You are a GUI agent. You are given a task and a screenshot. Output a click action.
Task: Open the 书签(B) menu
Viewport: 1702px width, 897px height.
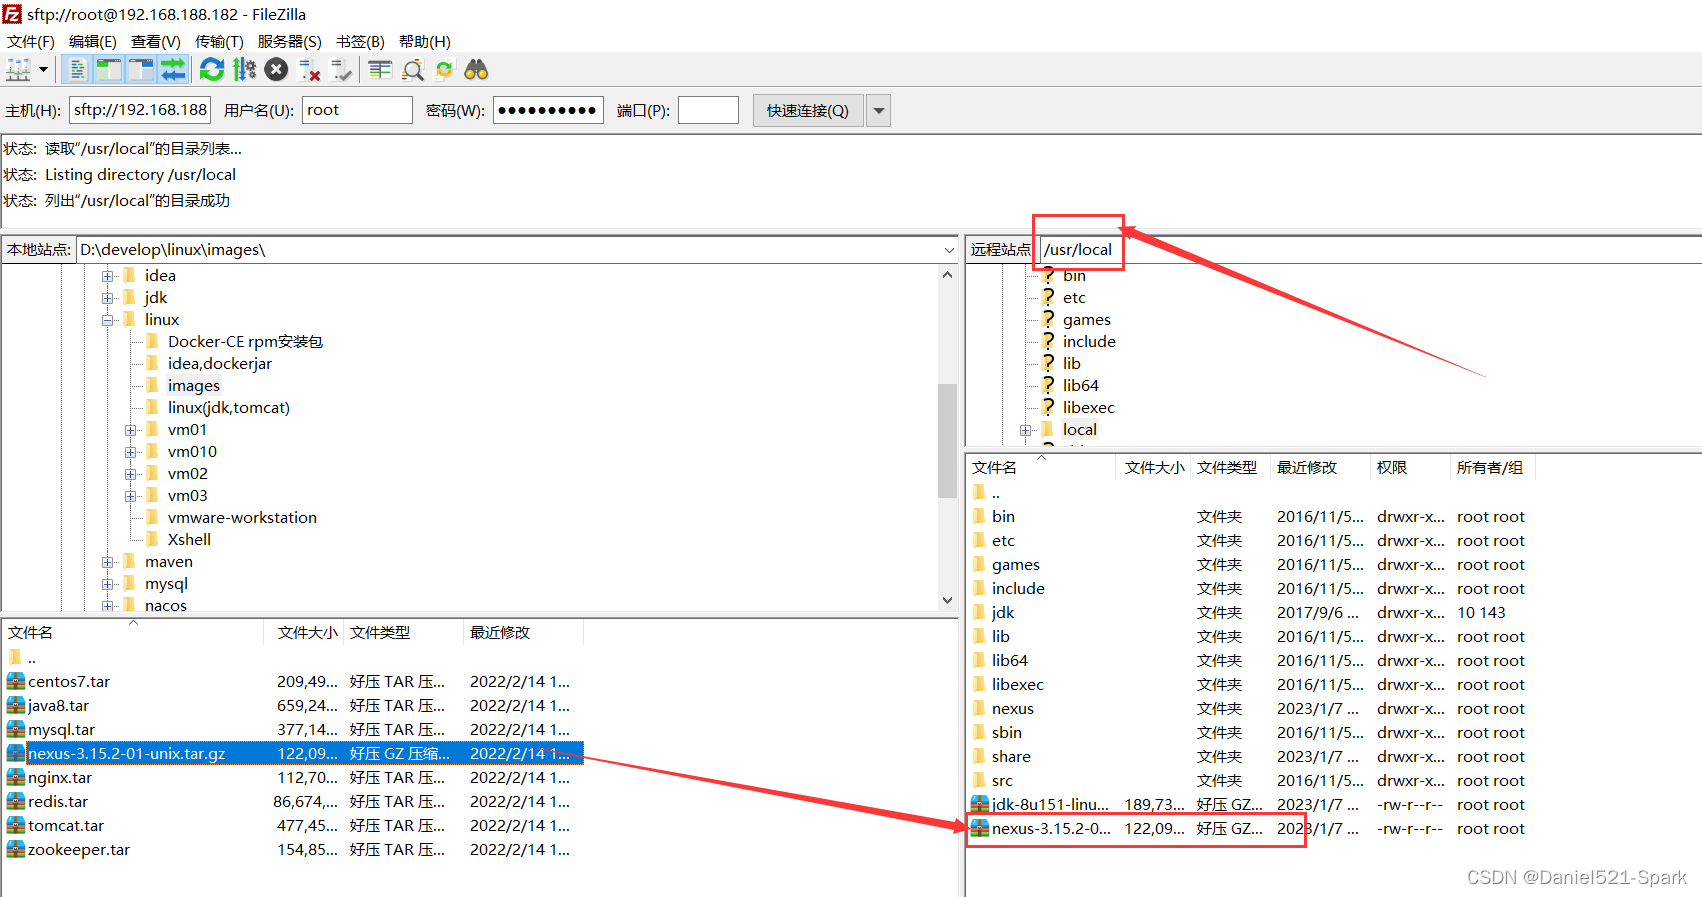[x=360, y=41]
